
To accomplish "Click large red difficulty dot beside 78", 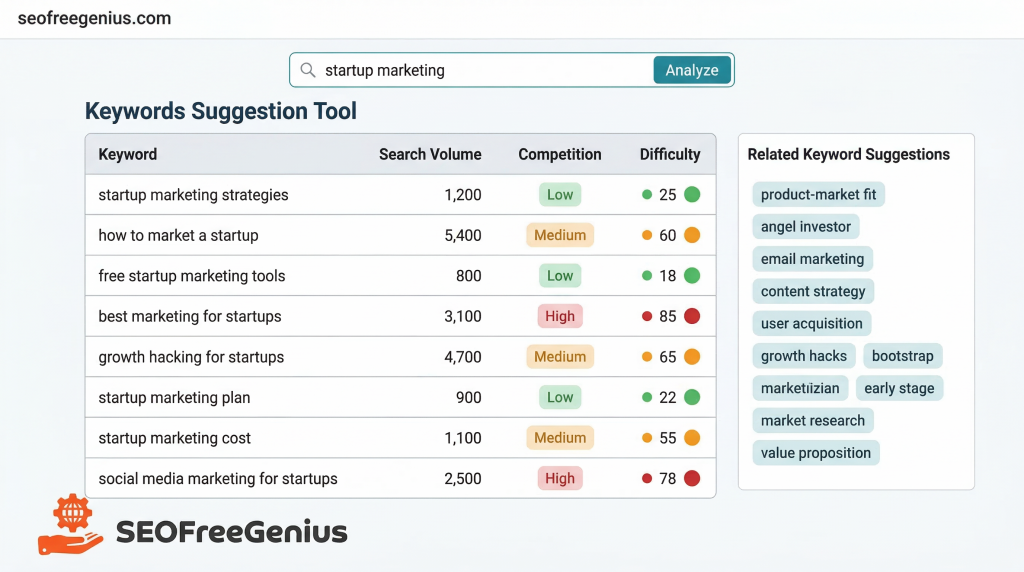I will pyautogui.click(x=692, y=478).
